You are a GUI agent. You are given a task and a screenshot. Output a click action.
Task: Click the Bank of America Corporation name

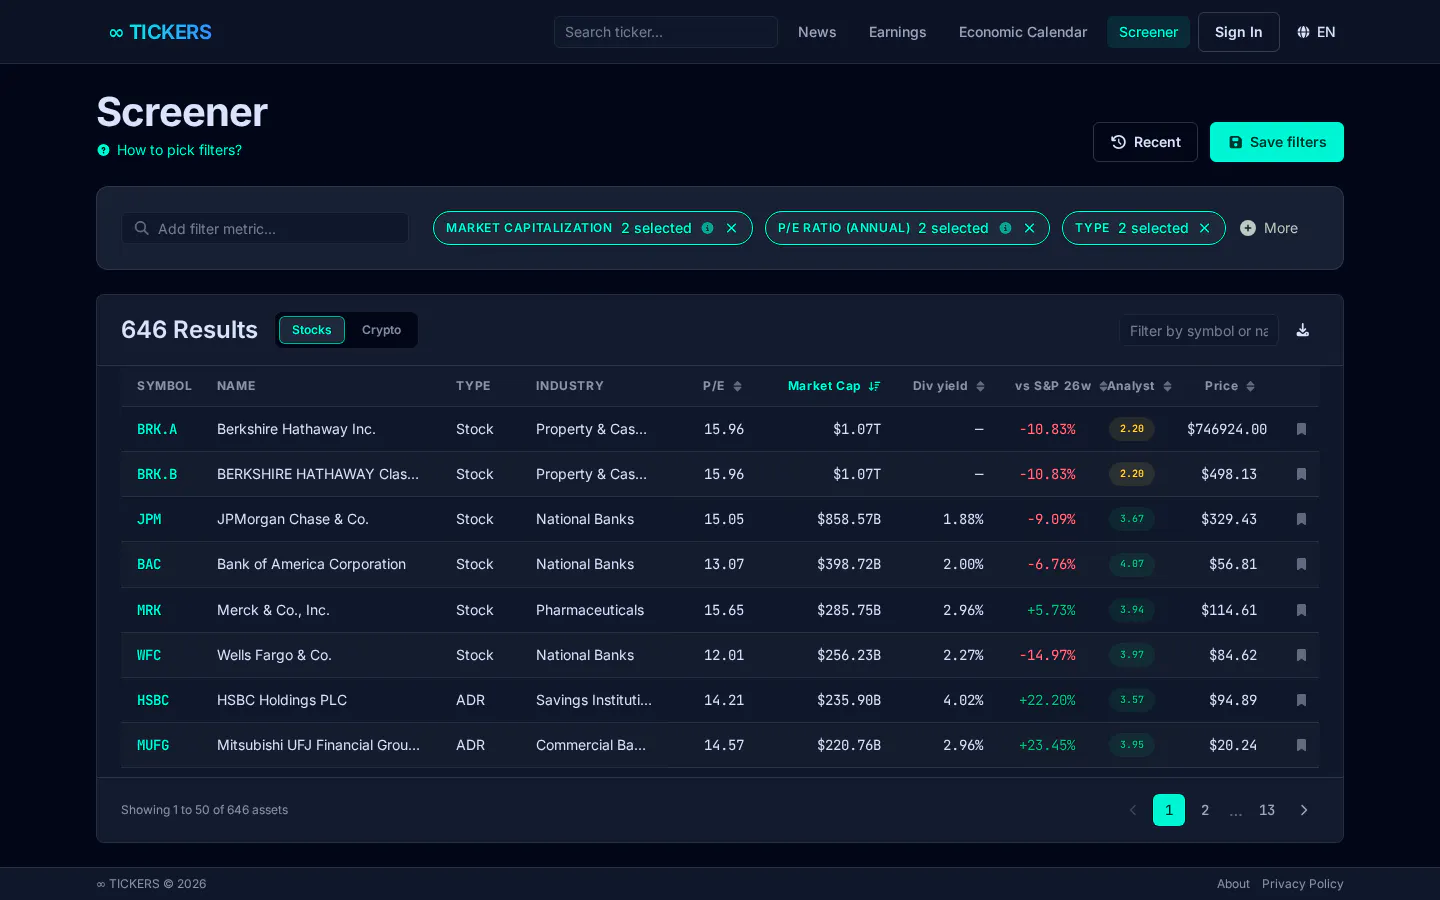(x=311, y=564)
